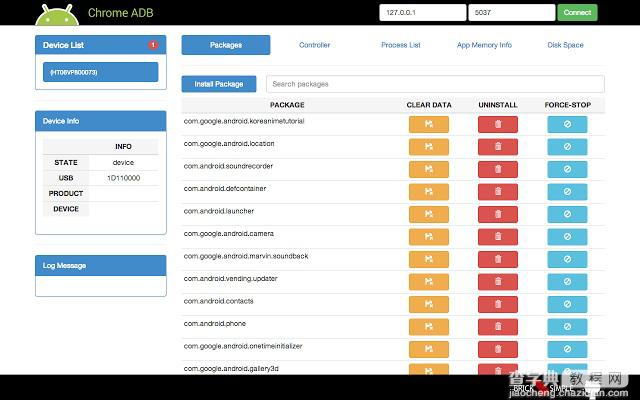Select device HT06VP800073

pos(100,72)
